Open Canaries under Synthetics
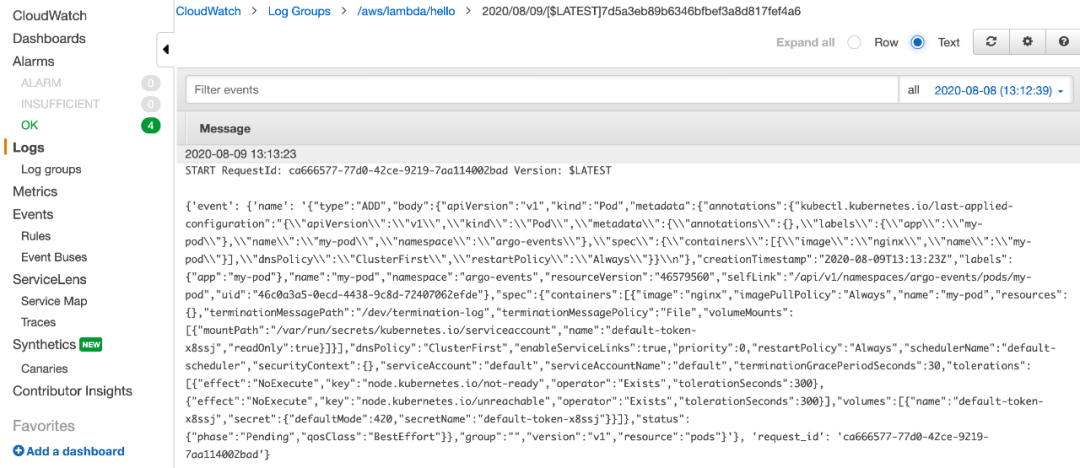 click(x=45, y=369)
